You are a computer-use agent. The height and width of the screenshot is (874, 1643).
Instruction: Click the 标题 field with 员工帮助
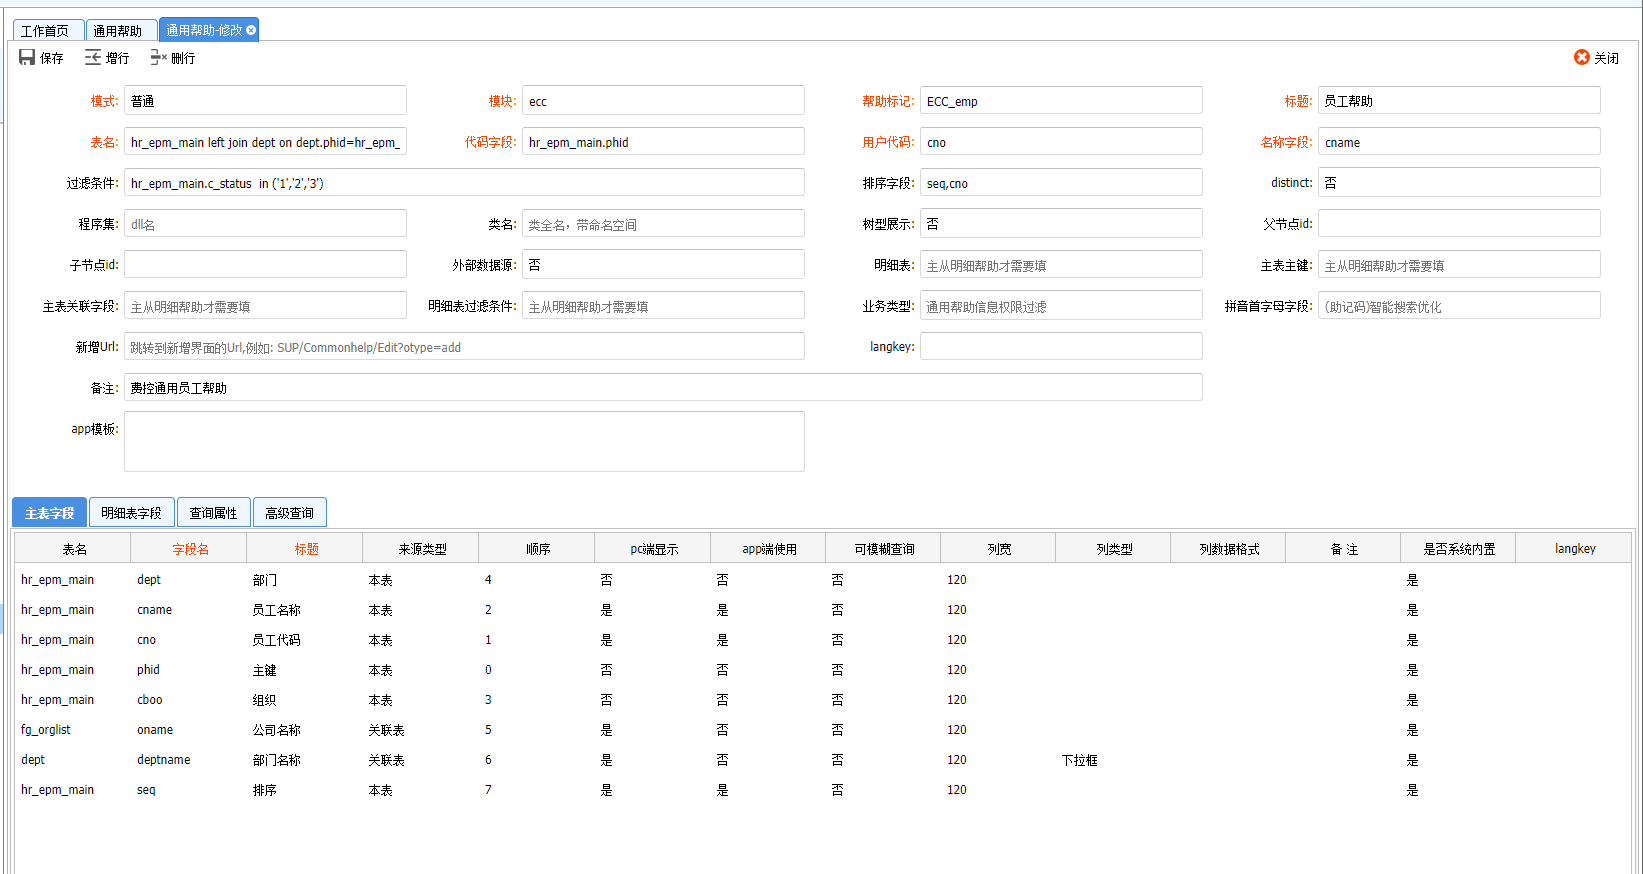1459,100
